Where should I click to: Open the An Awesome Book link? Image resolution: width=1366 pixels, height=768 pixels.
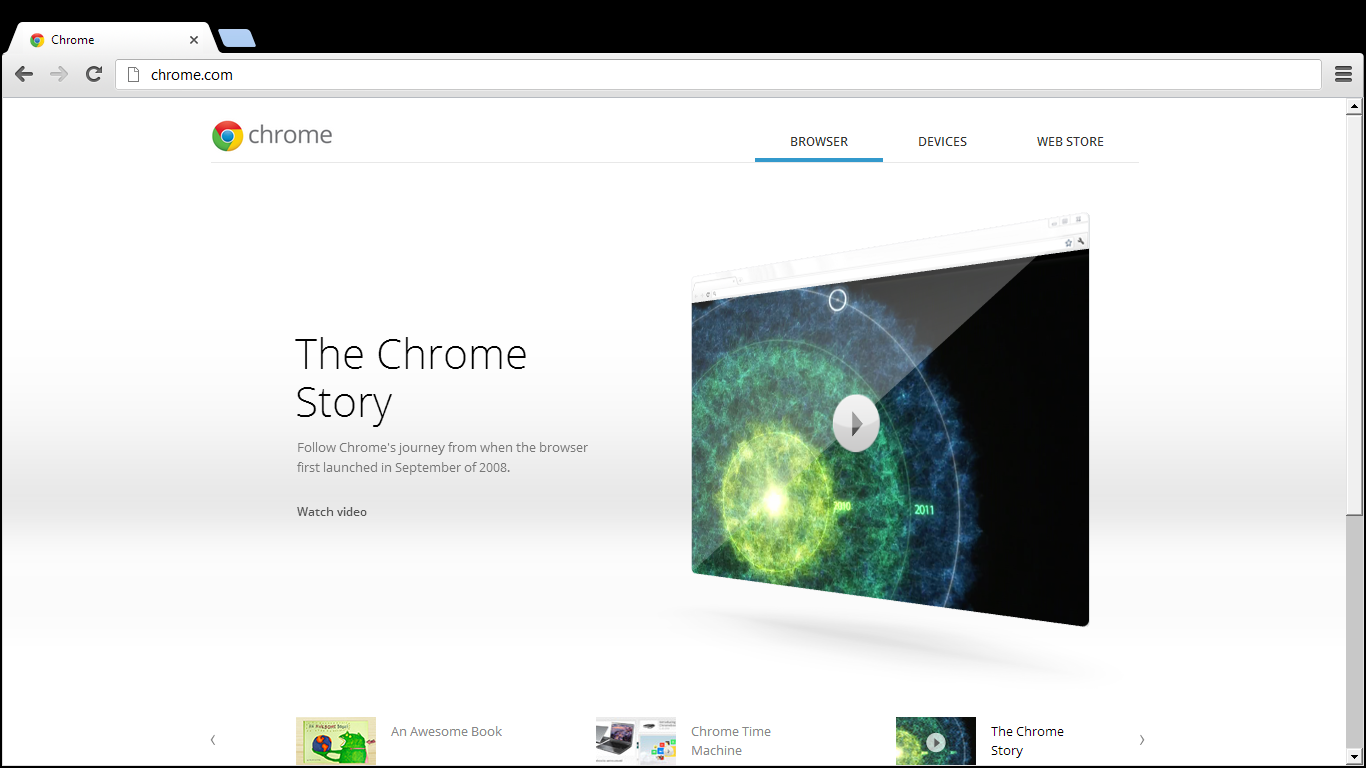(x=446, y=731)
